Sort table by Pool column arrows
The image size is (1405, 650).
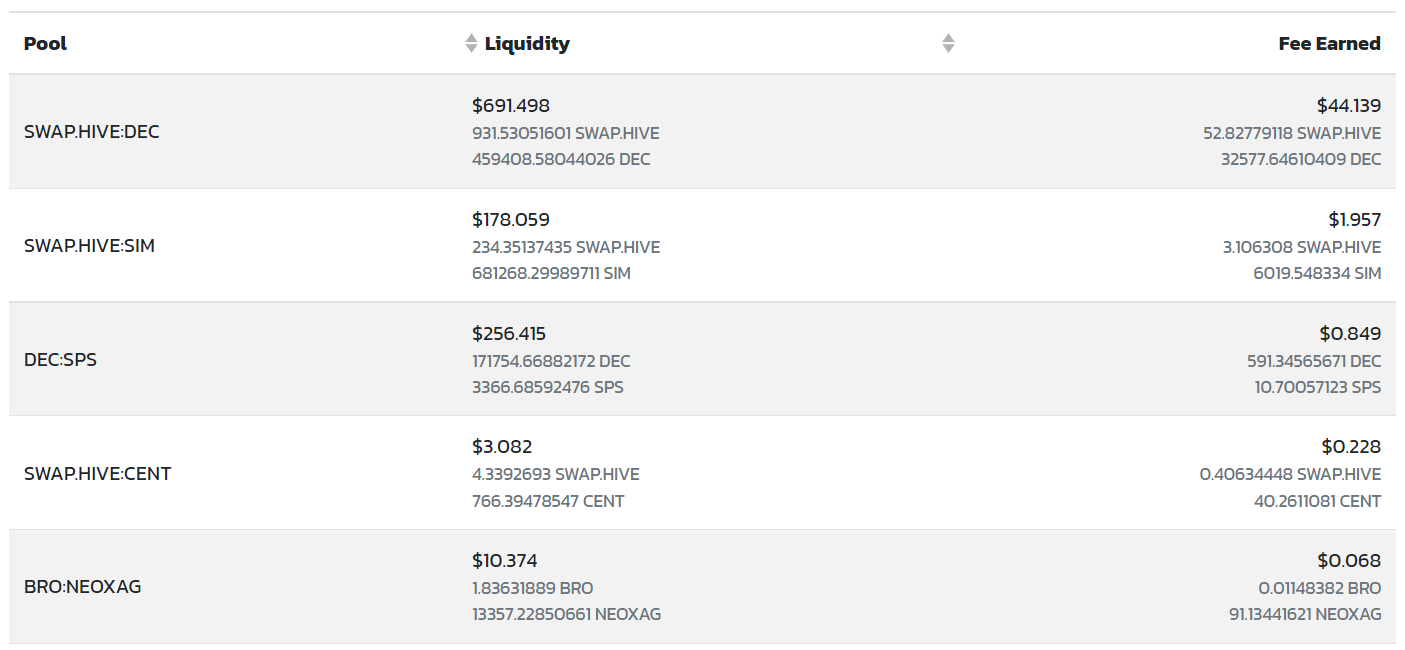tap(471, 44)
